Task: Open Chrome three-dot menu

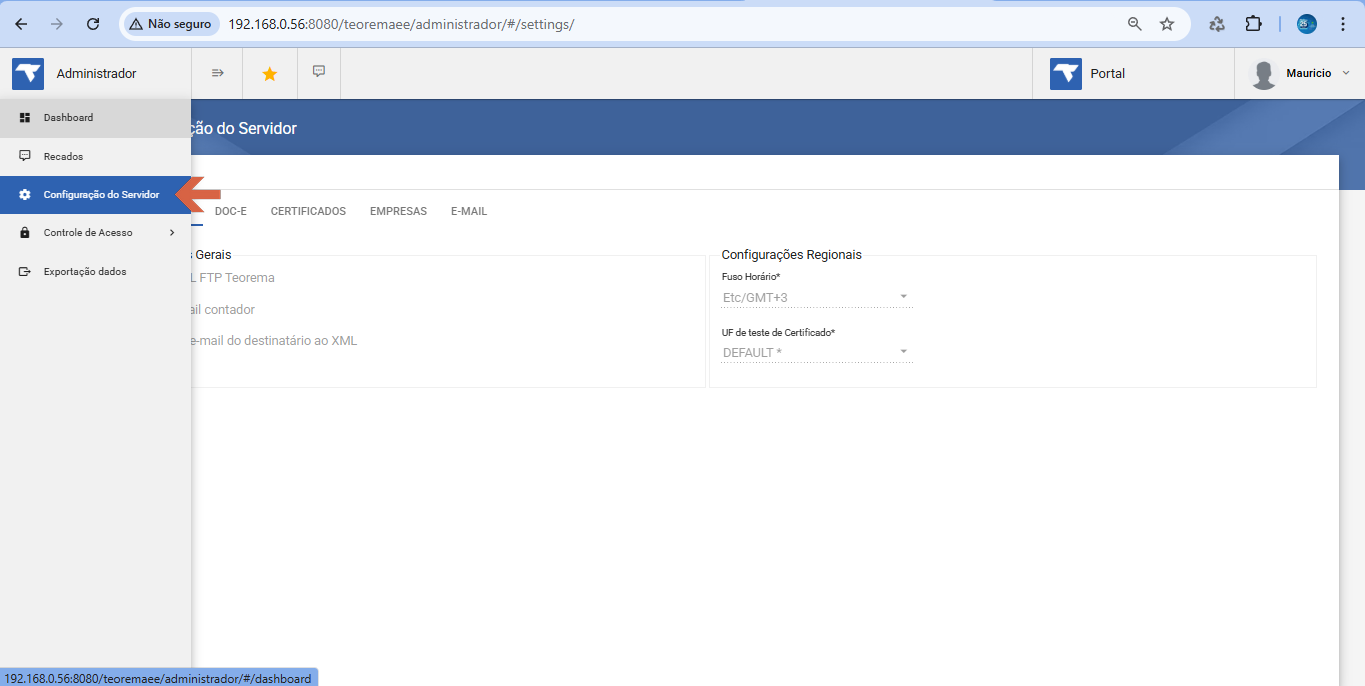Action: coord(1343,24)
